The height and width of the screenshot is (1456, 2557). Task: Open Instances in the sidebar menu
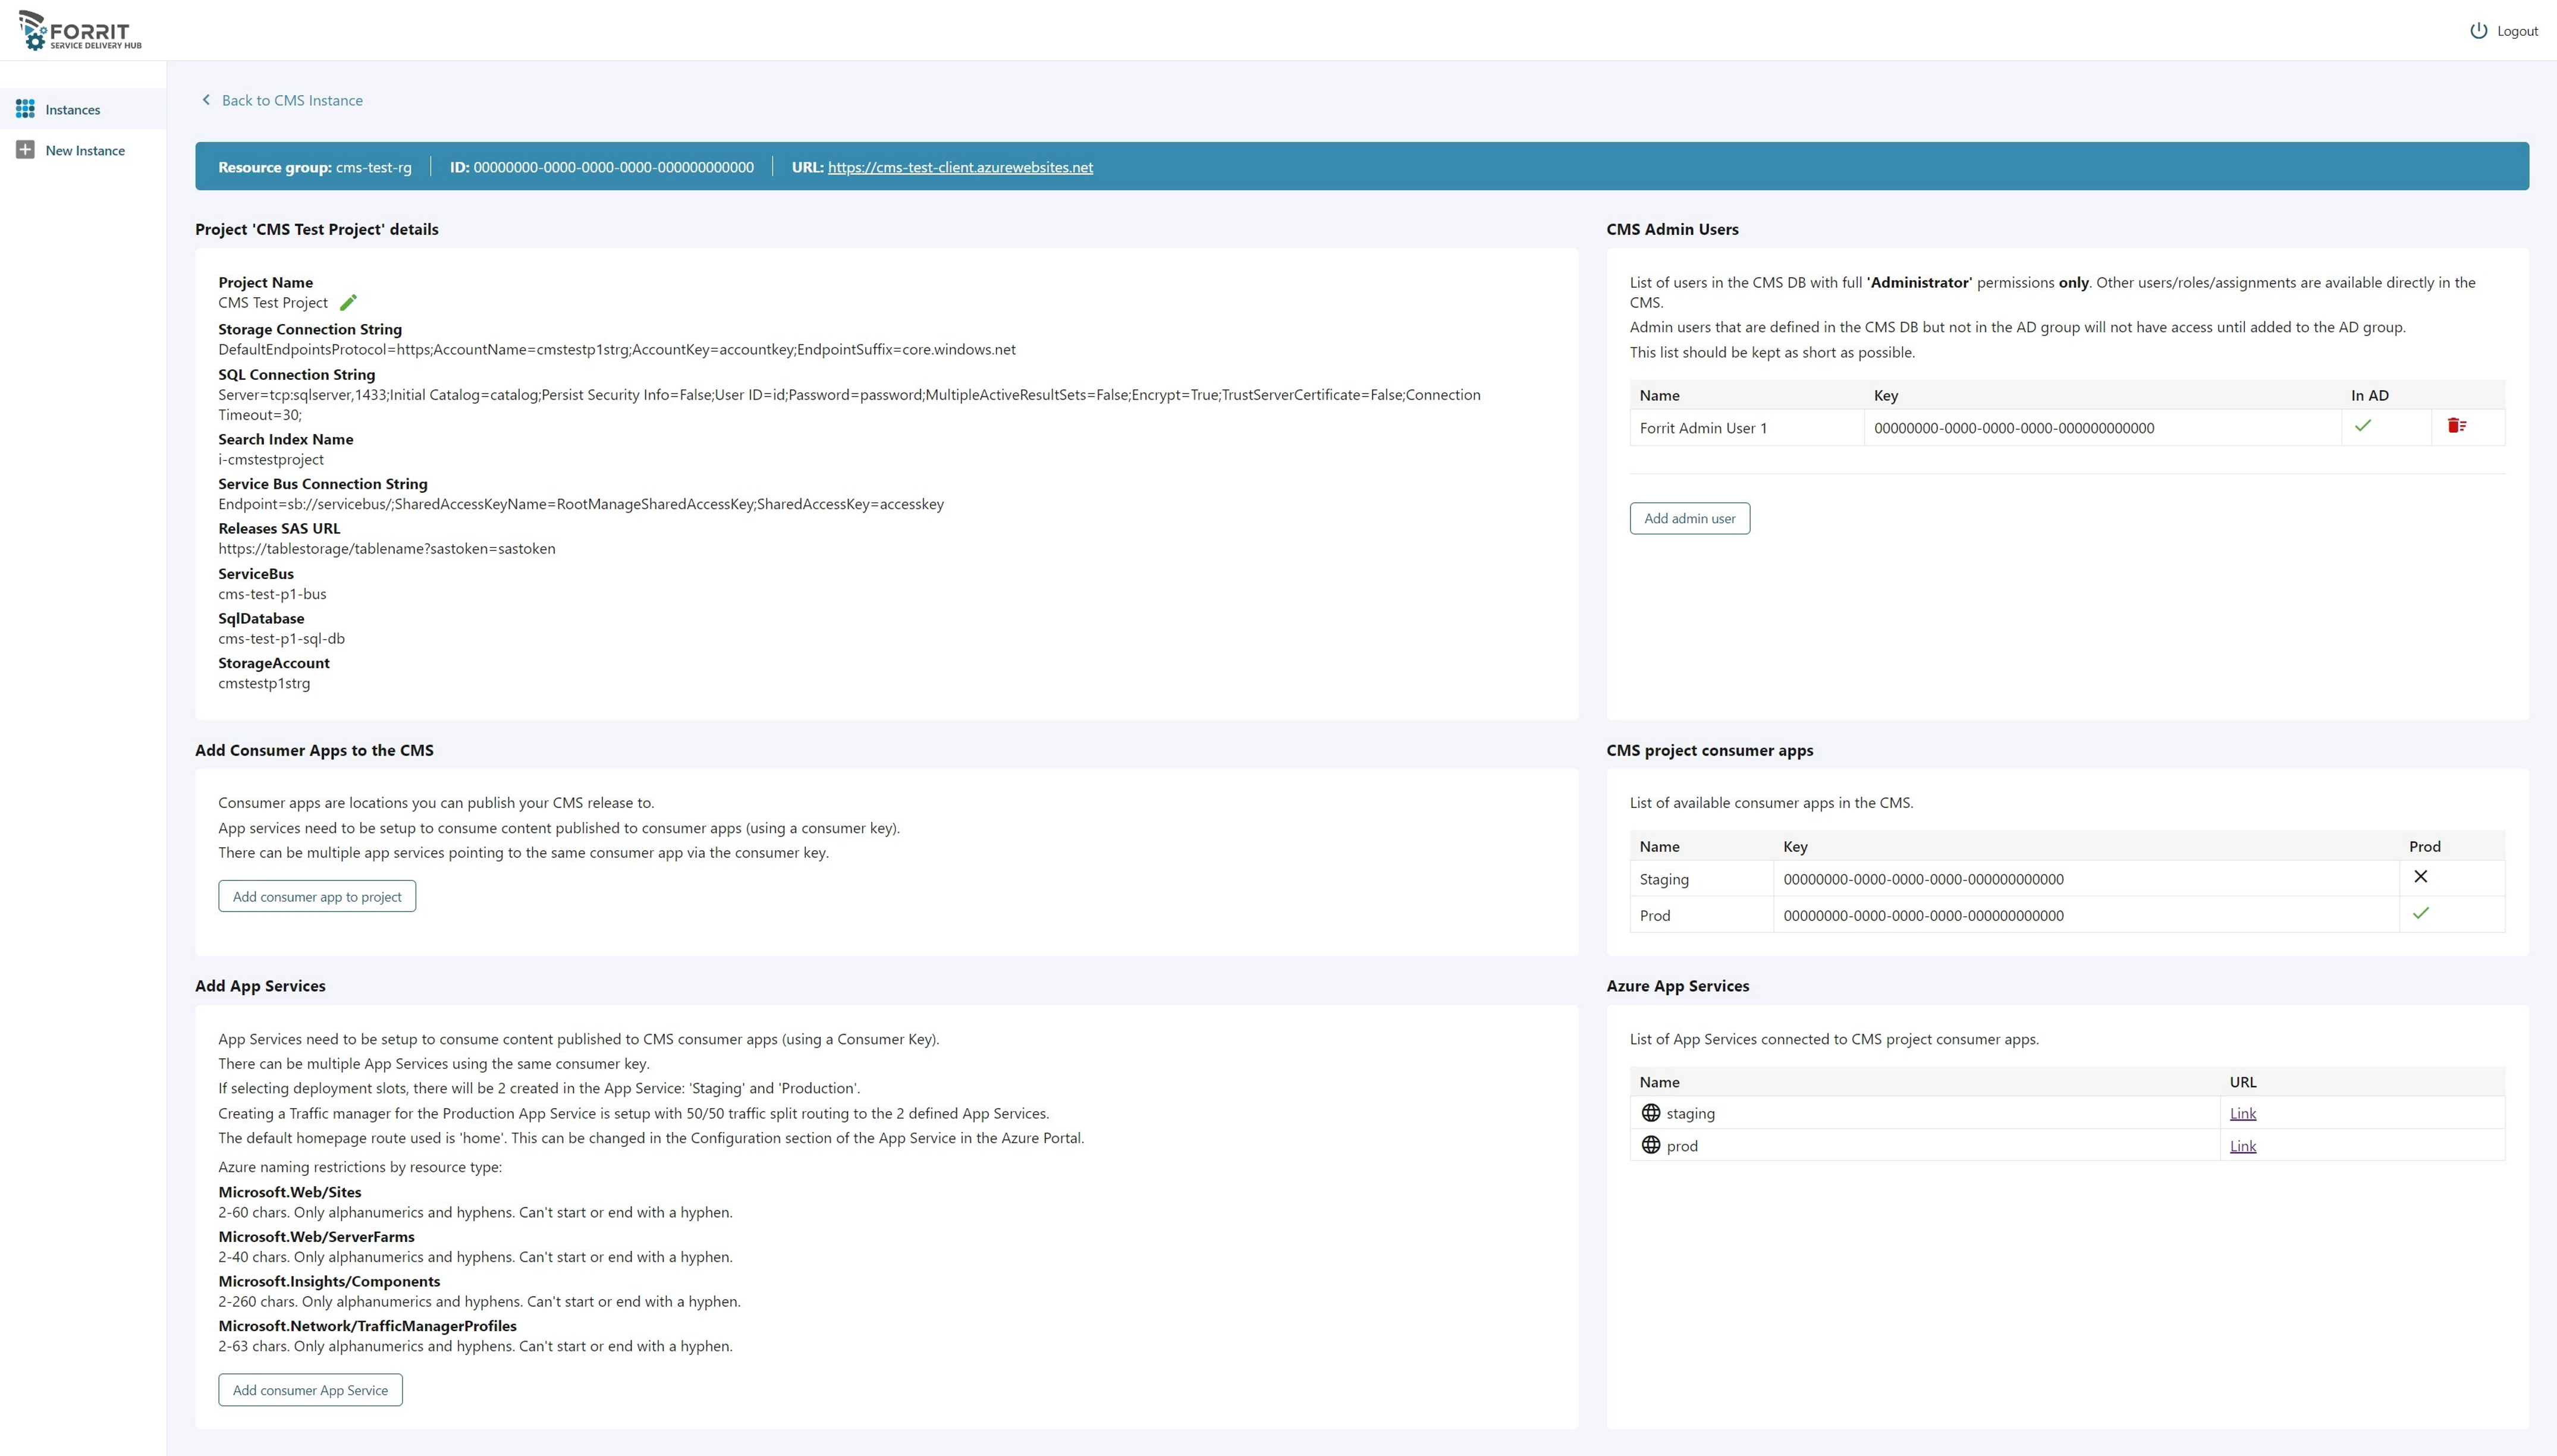coord(72,110)
